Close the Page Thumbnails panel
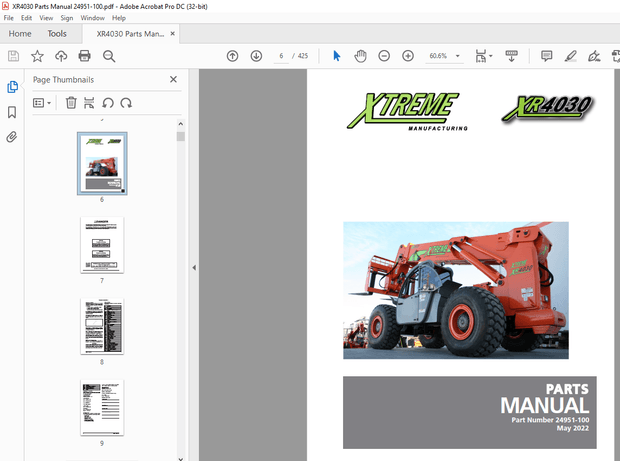Viewport: 620px width, 461px height. click(x=173, y=79)
